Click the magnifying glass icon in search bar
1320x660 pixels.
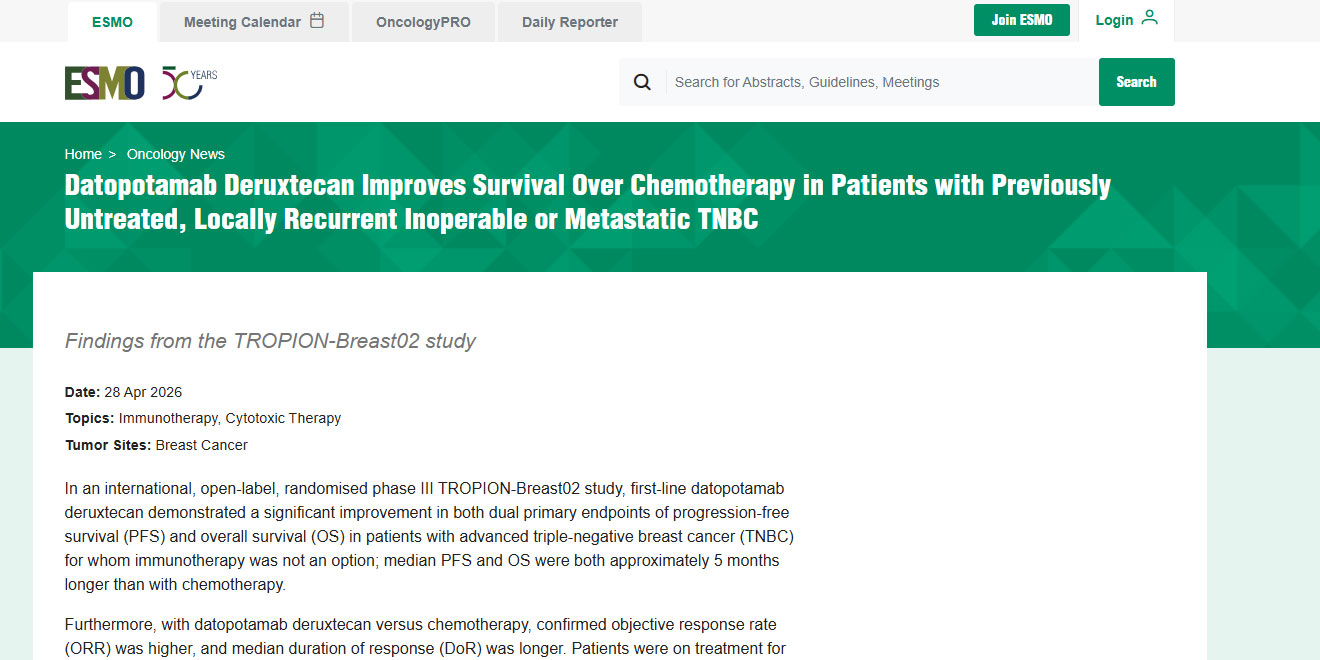coord(642,82)
